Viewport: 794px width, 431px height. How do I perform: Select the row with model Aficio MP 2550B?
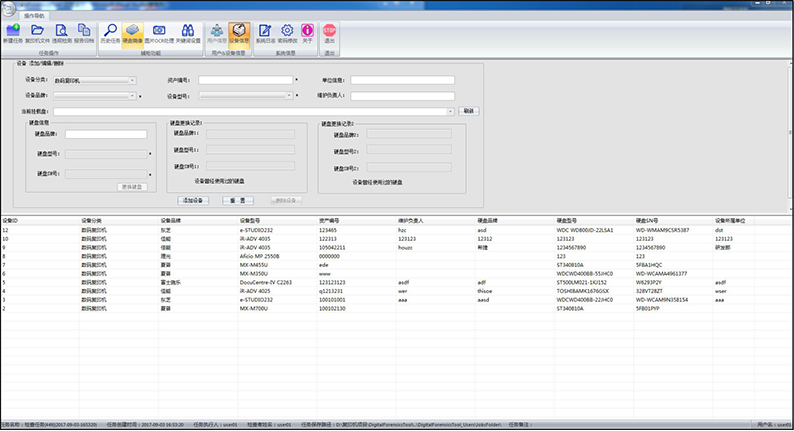click(x=377, y=256)
